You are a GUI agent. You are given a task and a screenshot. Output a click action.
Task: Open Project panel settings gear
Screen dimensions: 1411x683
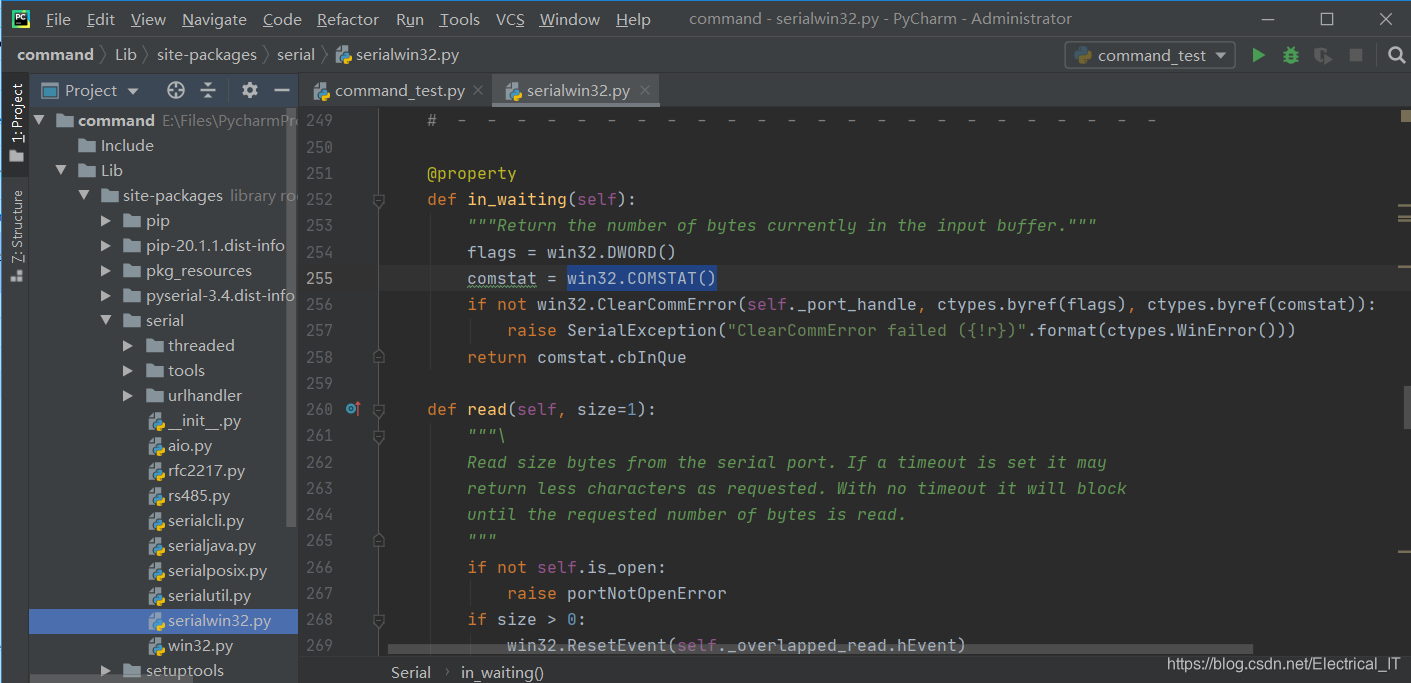pyautogui.click(x=250, y=91)
